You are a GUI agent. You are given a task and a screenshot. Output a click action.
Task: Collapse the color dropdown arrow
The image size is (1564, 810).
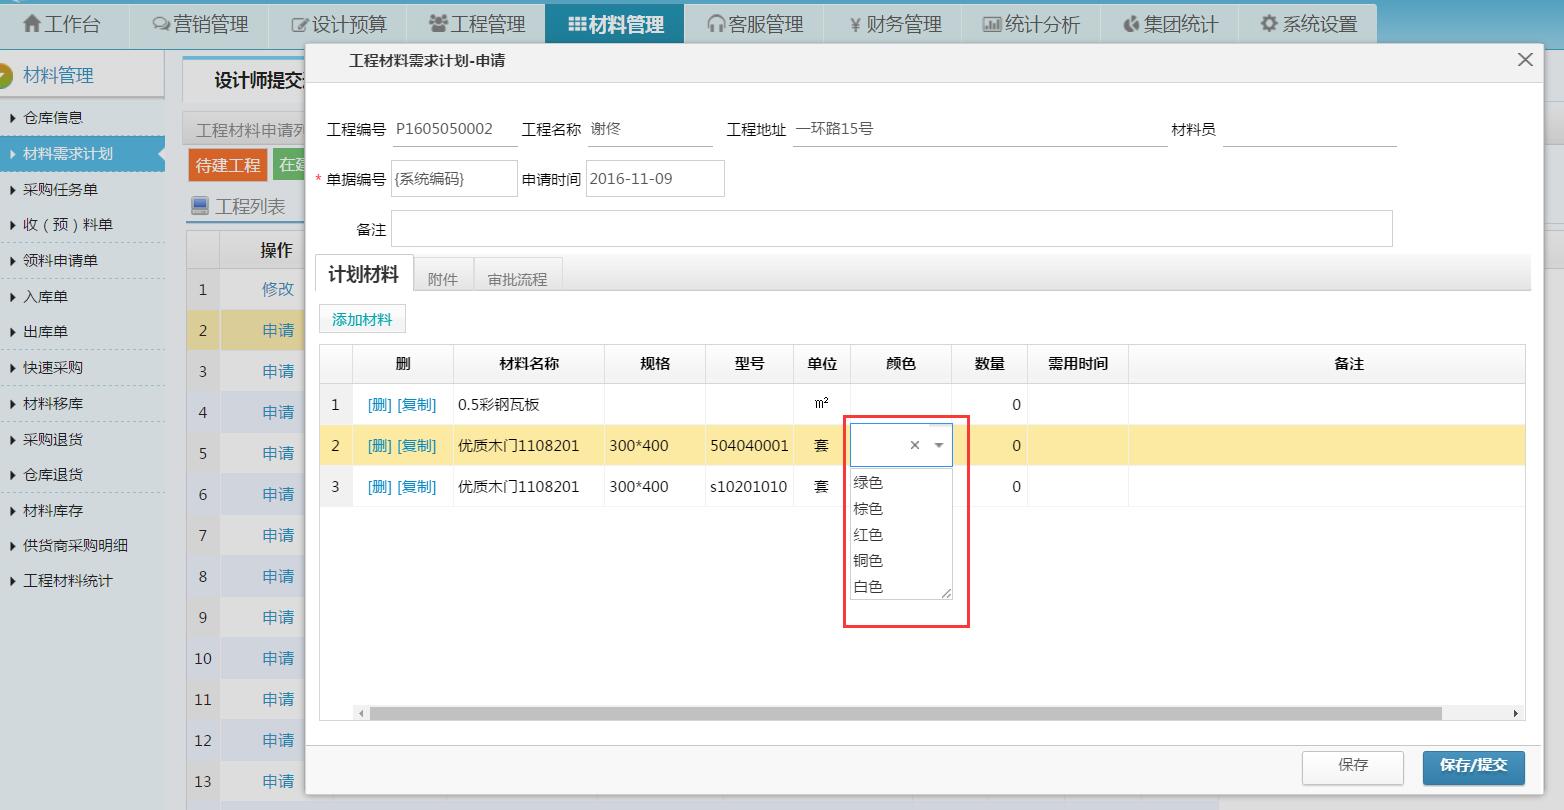point(938,446)
